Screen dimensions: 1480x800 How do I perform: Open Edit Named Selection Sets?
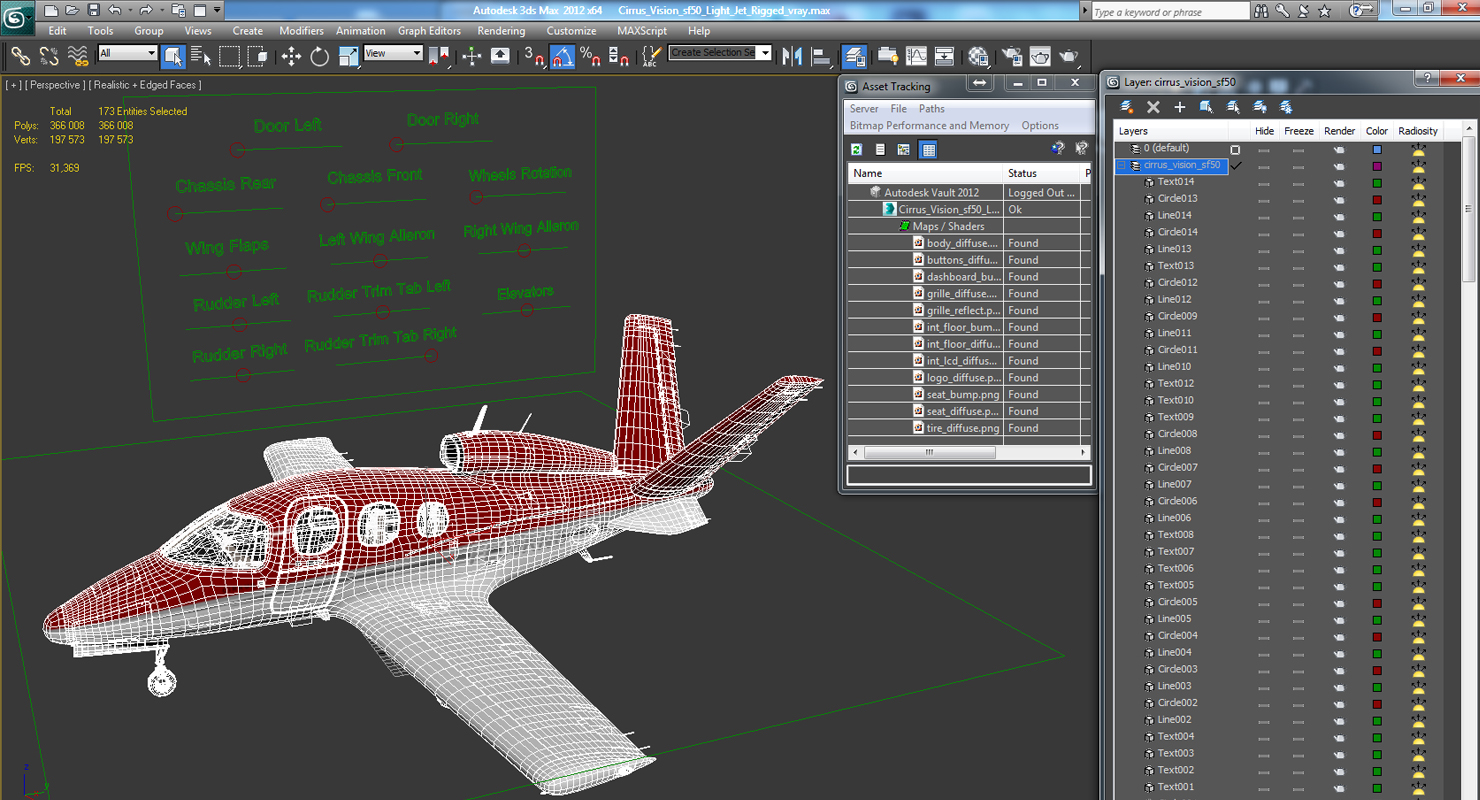point(650,56)
